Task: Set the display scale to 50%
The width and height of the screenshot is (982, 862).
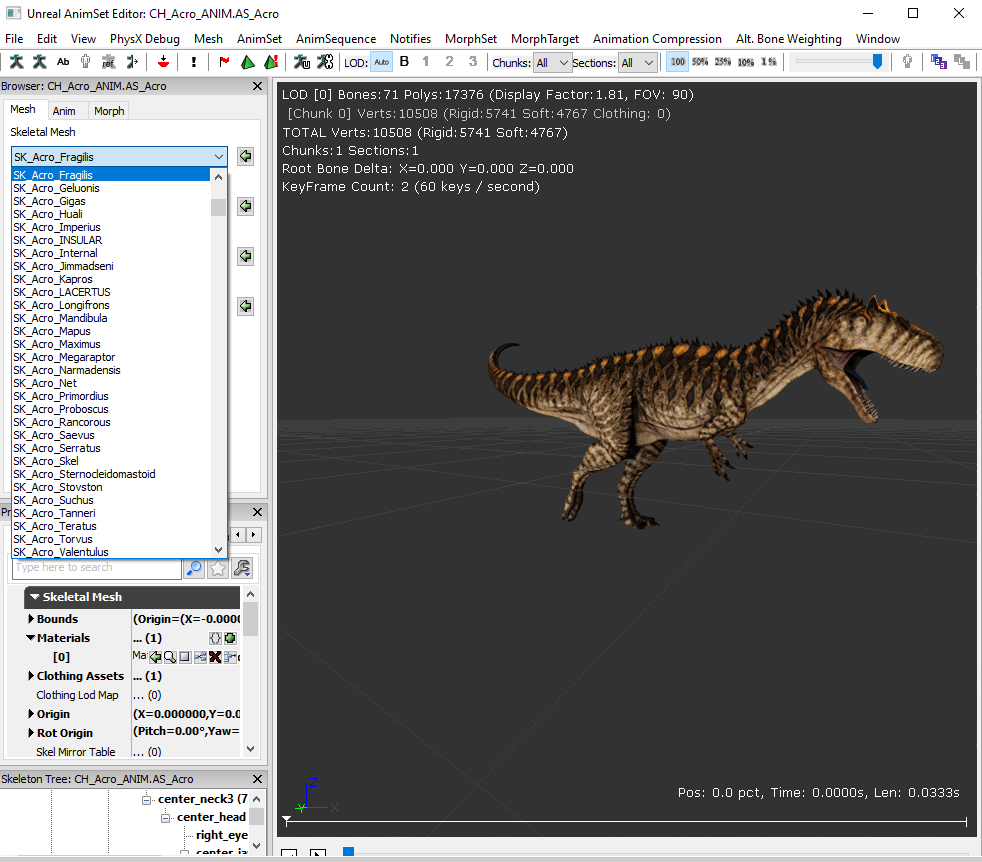Action: pos(700,62)
